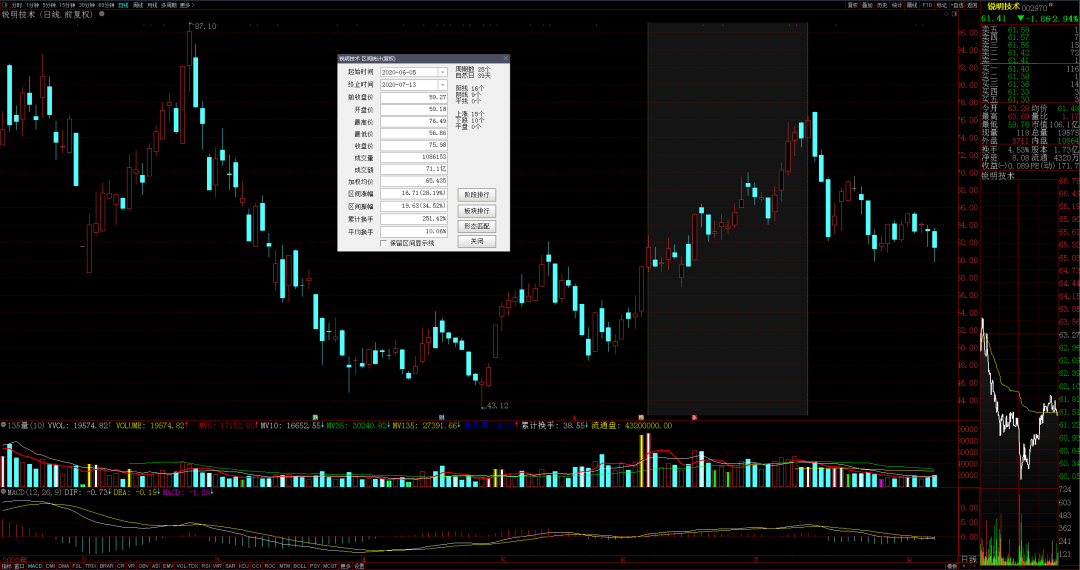
Task: Open F10 company information
Action: pos(926,5)
